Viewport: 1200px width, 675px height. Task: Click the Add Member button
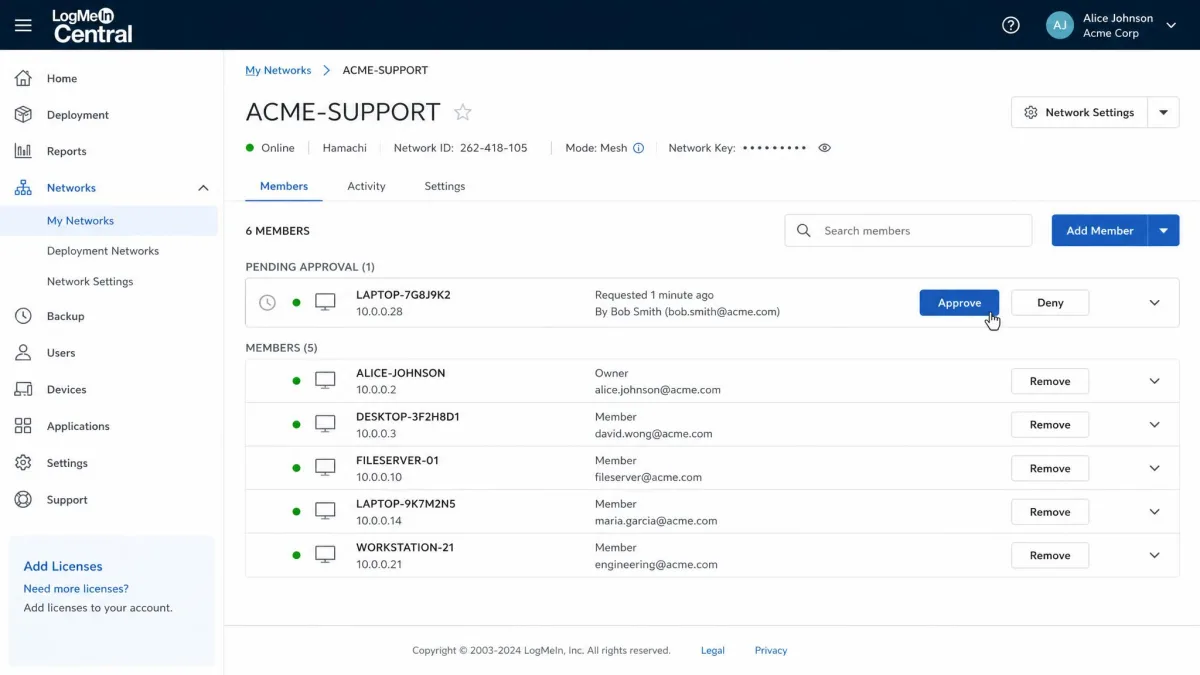(x=1099, y=230)
